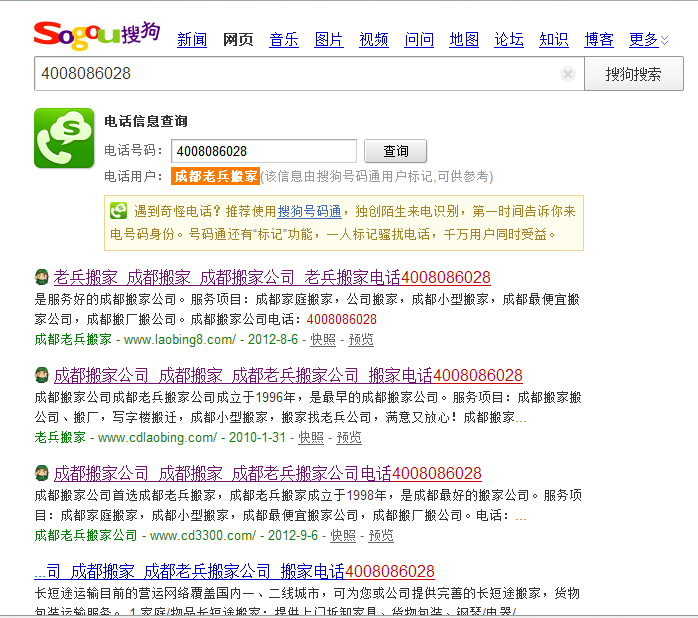Select the 网页 tab
Screen dimensions: 698x618
tap(238, 40)
